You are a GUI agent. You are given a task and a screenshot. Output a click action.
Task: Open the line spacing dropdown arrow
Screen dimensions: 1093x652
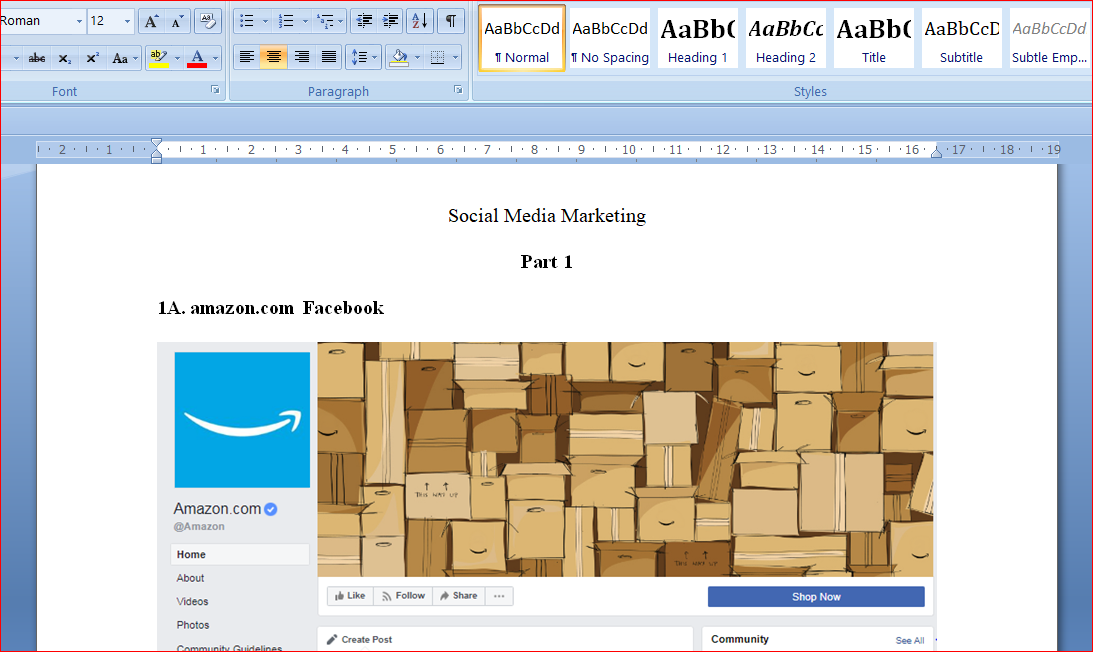pyautogui.click(x=375, y=57)
